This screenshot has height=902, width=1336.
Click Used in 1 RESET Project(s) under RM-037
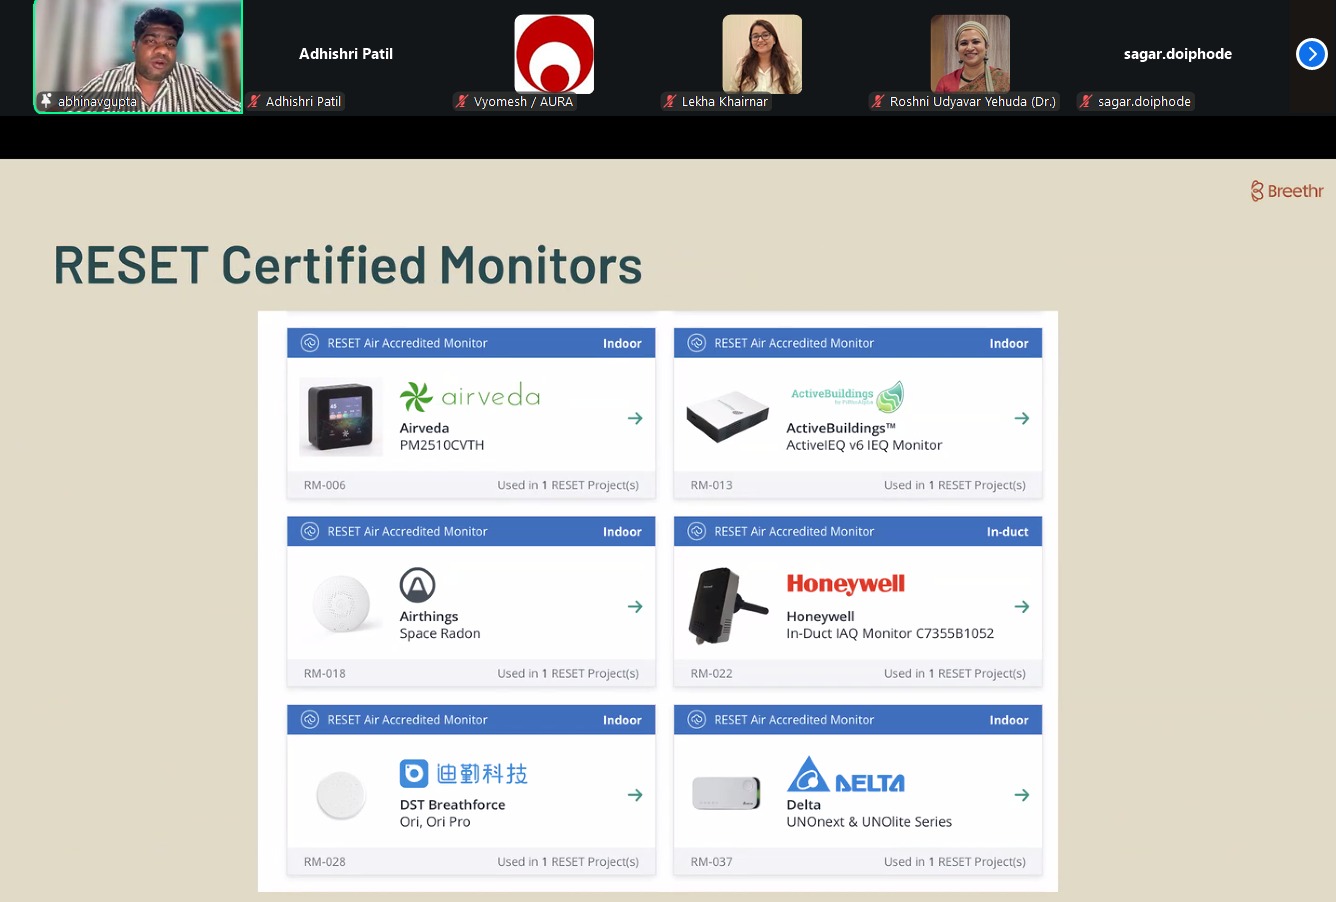click(954, 862)
